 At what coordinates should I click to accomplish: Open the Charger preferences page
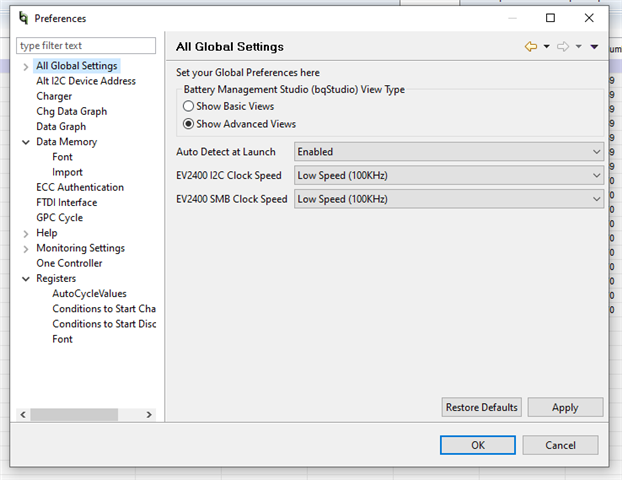[x=54, y=96]
